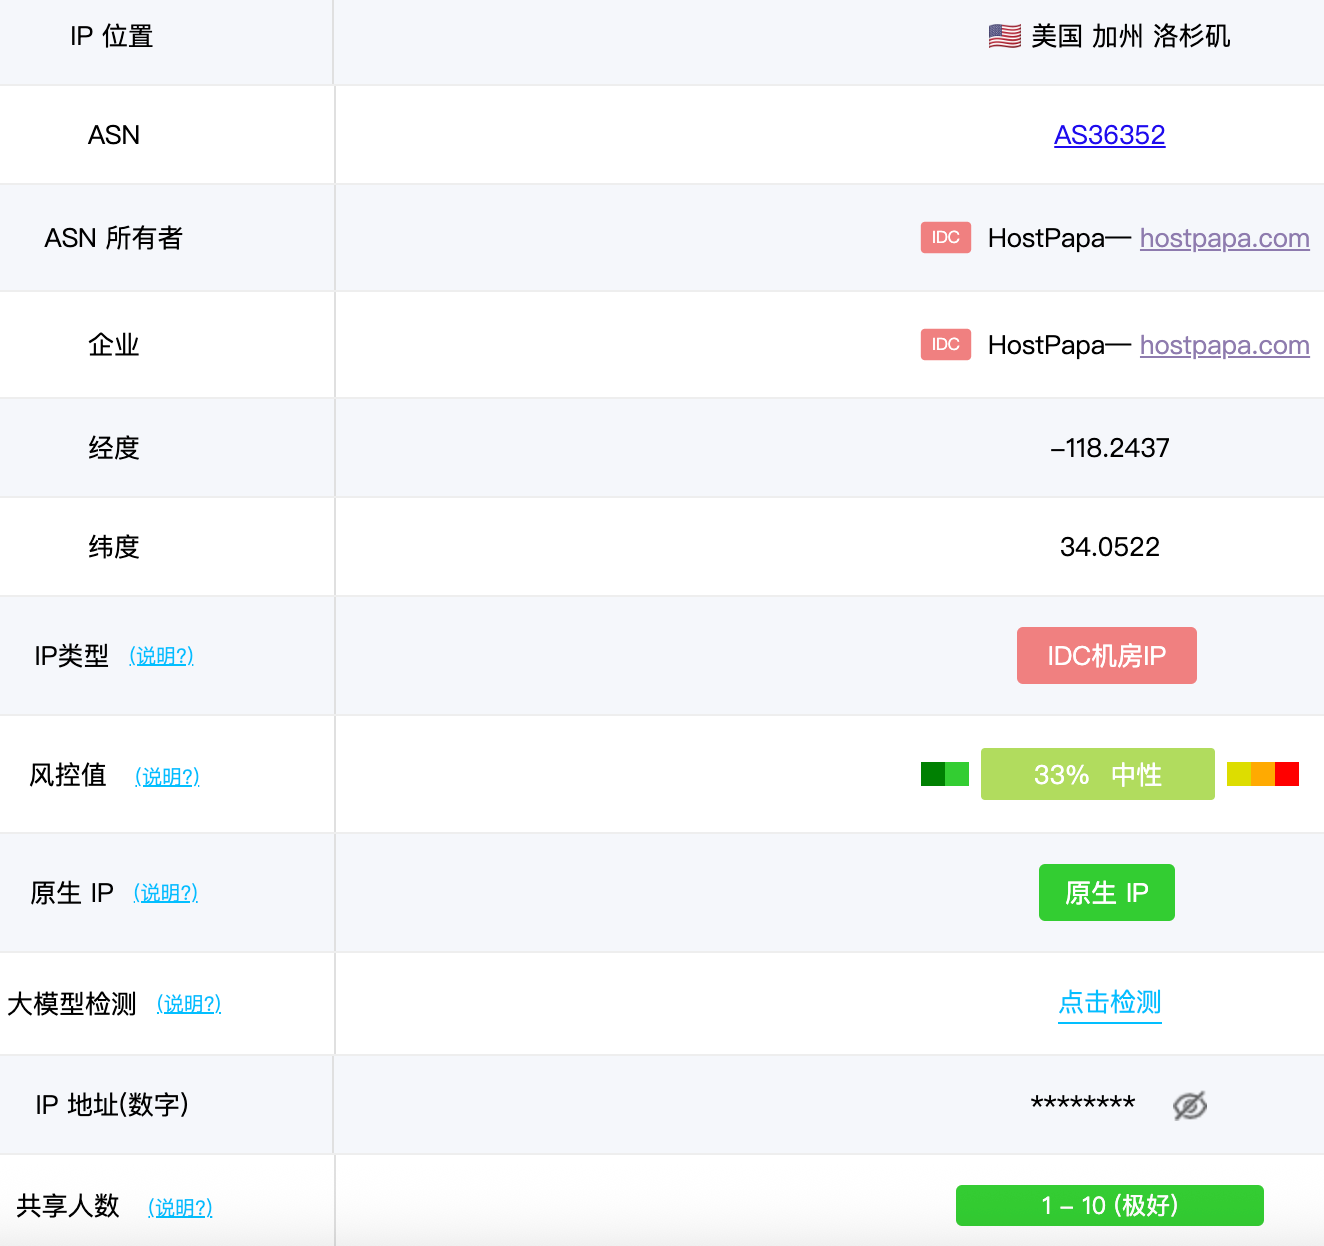Click IDC badge in 企业 row
The width and height of the screenshot is (1324, 1246).
point(945,345)
